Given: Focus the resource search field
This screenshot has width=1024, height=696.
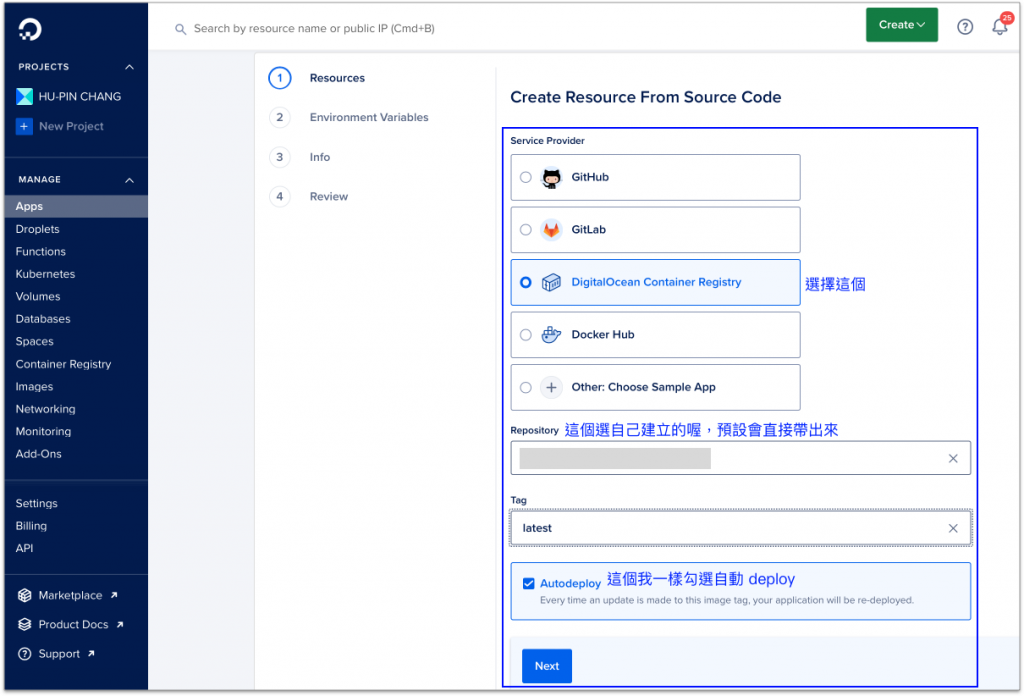Looking at the screenshot, I should pyautogui.click(x=314, y=29).
